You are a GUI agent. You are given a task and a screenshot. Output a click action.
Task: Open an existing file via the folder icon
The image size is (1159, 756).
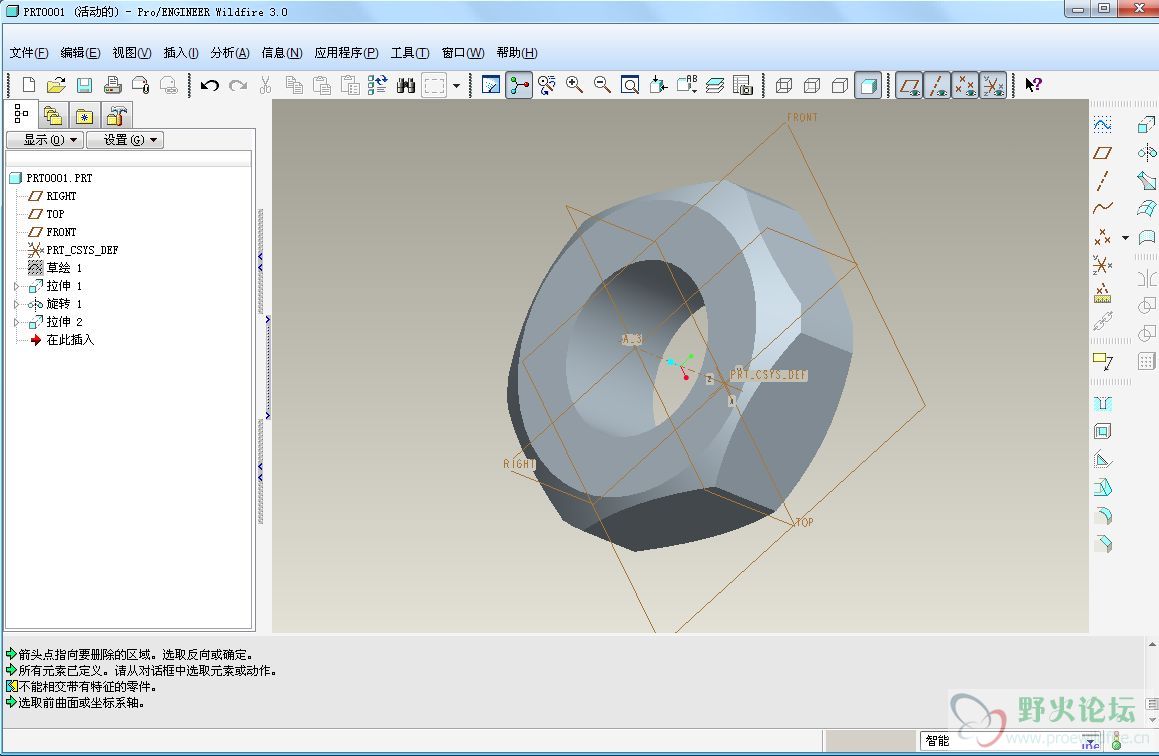click(56, 85)
